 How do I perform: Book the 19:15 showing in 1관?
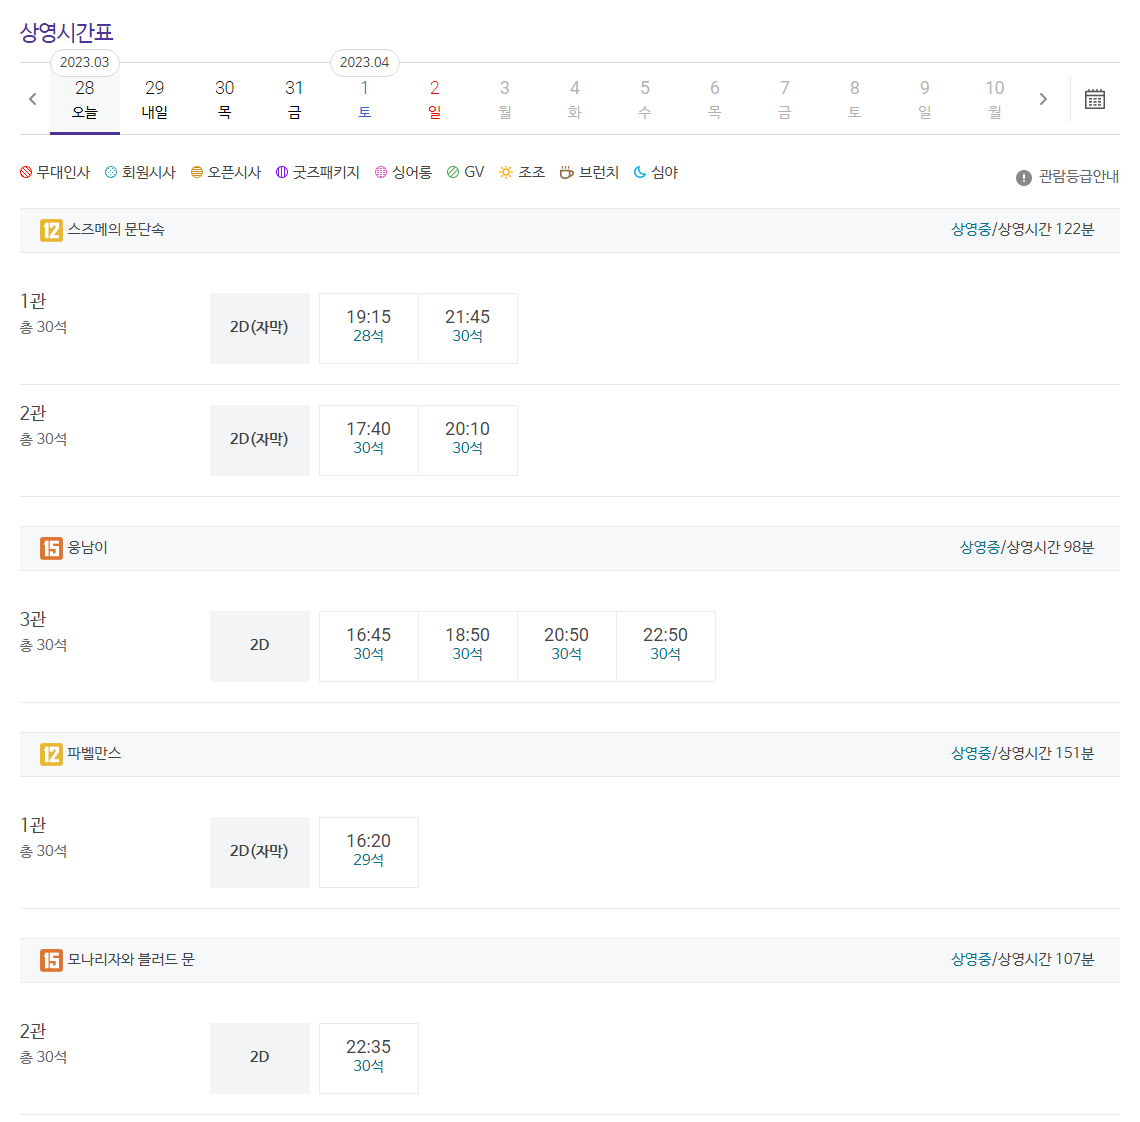(369, 328)
